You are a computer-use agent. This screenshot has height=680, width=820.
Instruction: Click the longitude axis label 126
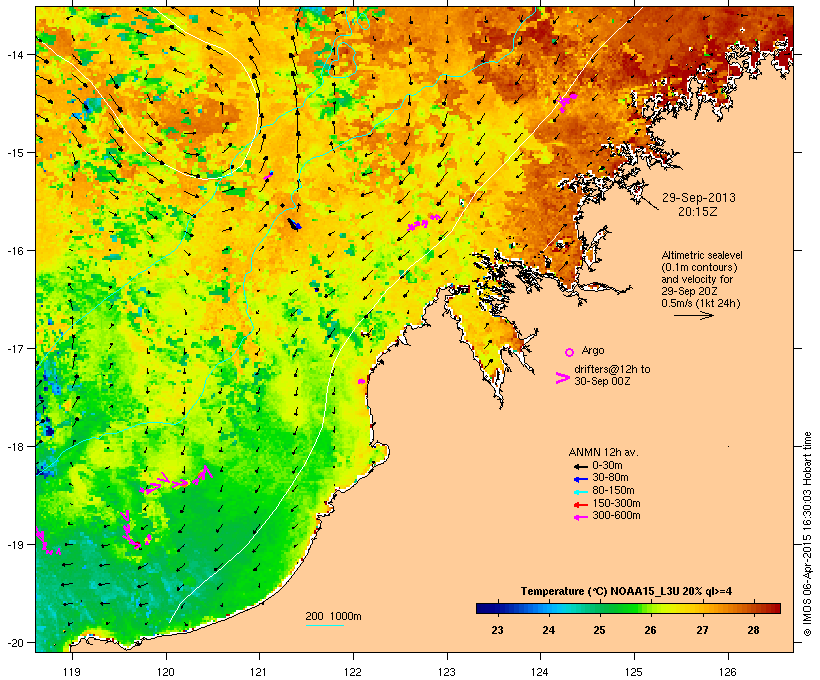(728, 672)
